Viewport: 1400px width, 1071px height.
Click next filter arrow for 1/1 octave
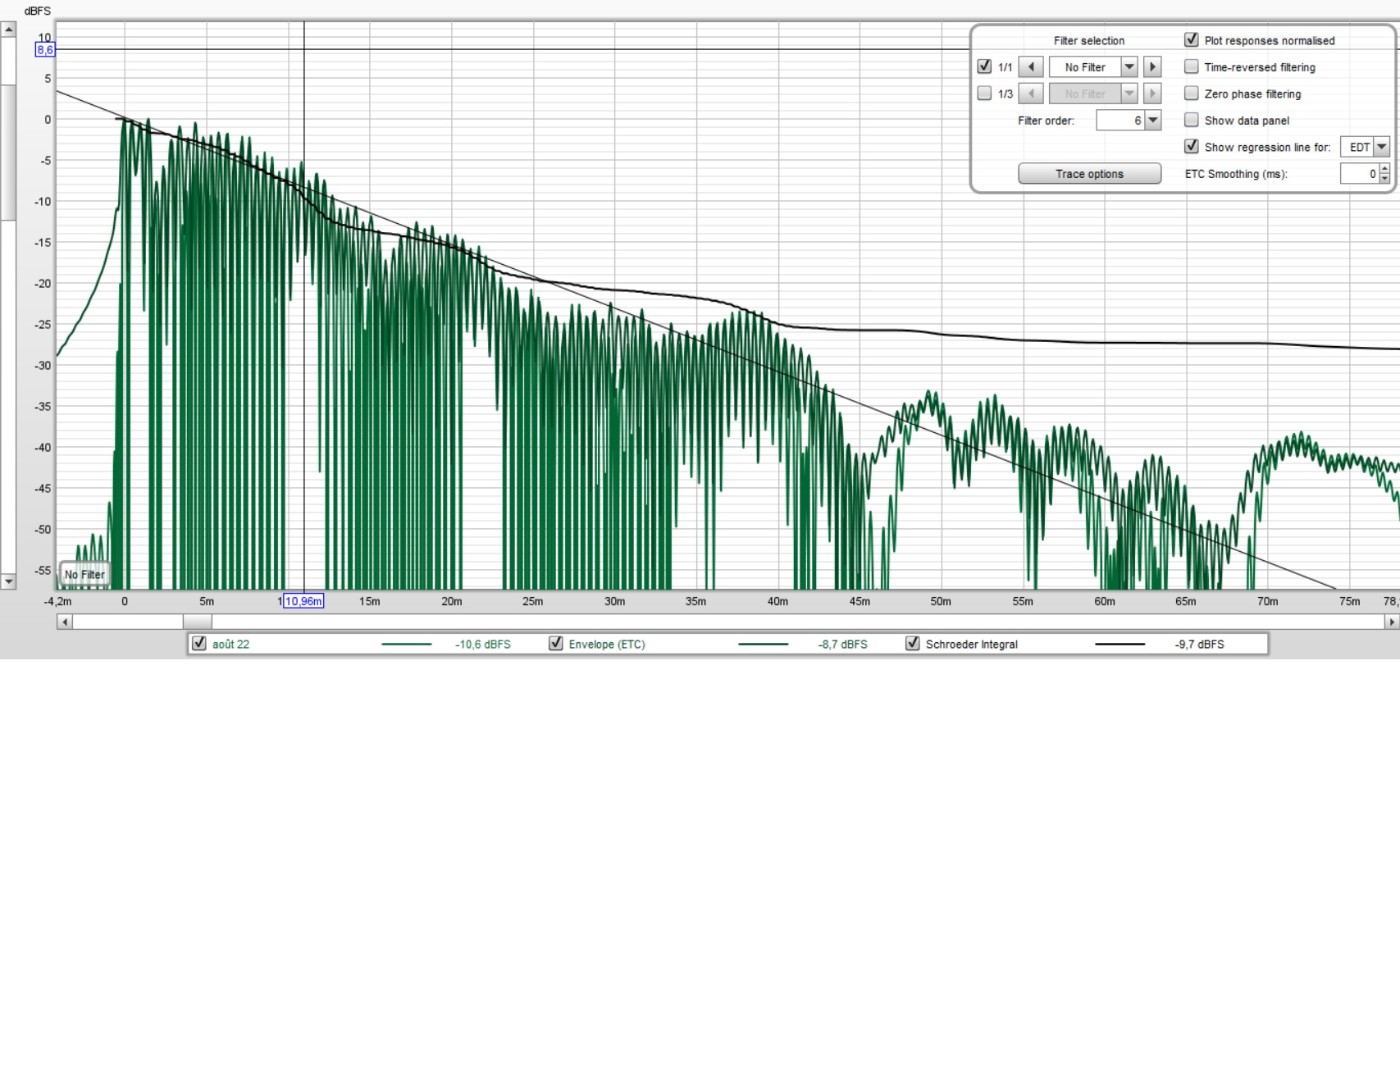[1152, 67]
